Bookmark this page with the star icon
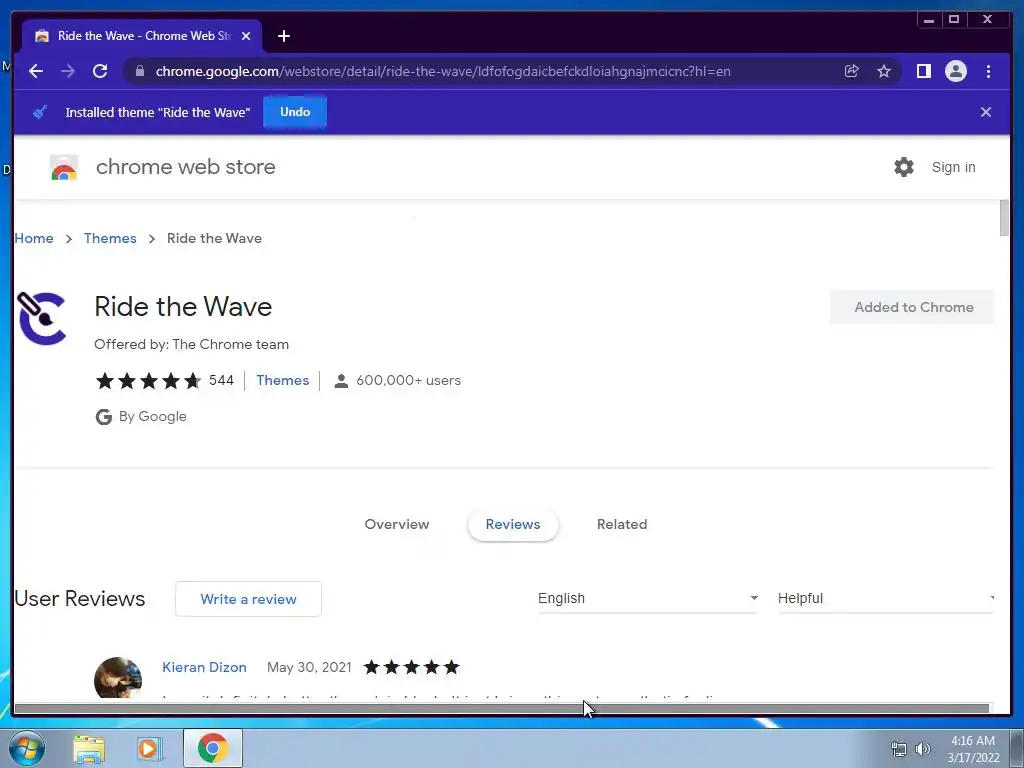This screenshot has width=1024, height=768. (x=884, y=71)
